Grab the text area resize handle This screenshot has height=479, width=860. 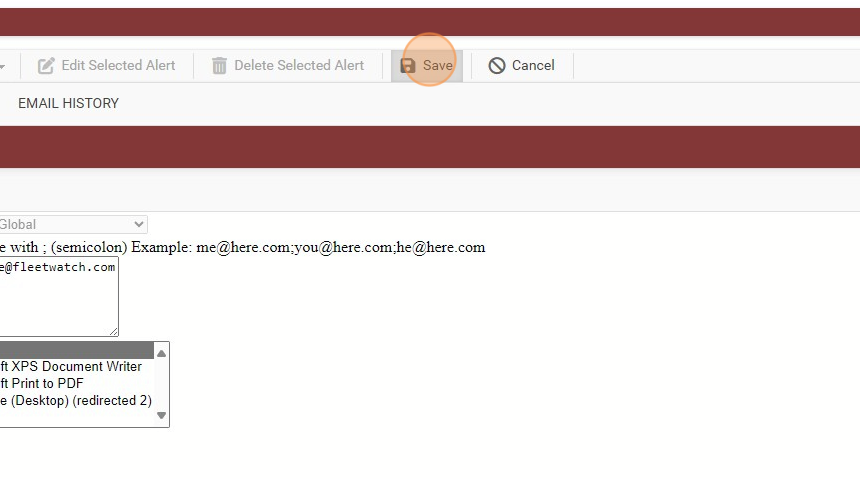(x=113, y=331)
